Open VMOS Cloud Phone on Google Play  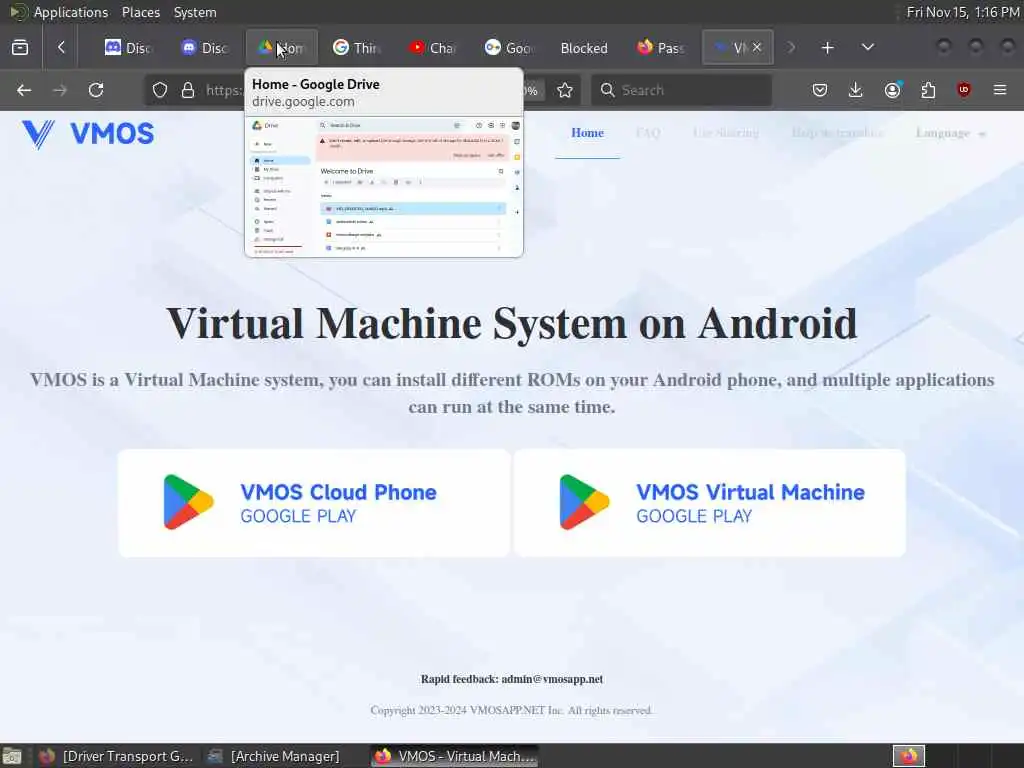(313, 503)
